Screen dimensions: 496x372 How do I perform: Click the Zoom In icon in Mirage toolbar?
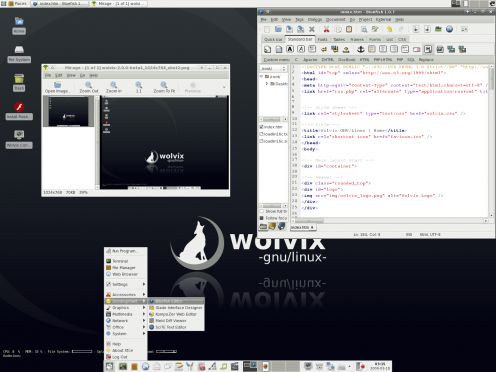coord(114,87)
